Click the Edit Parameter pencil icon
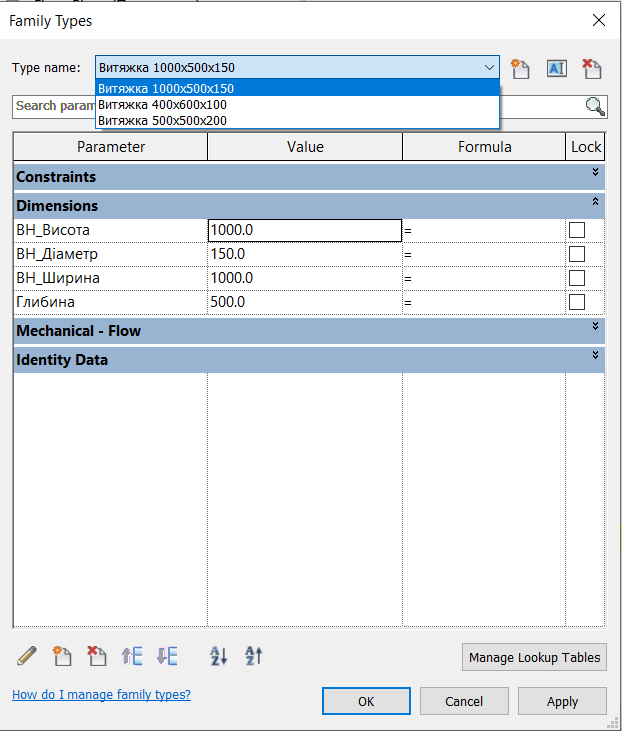The height and width of the screenshot is (731, 622). pyautogui.click(x=27, y=656)
